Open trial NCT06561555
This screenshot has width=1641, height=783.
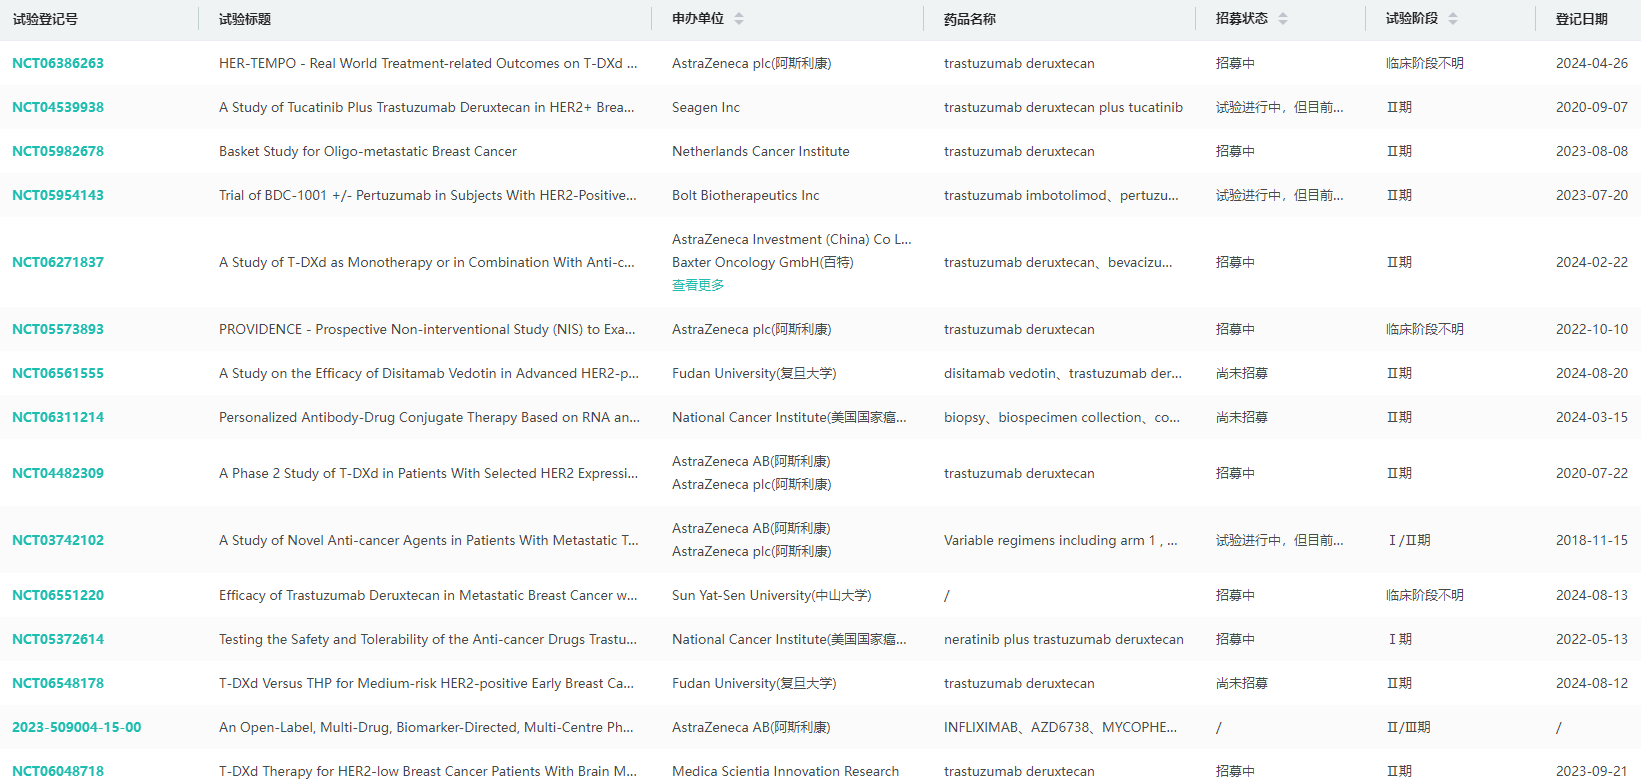(x=58, y=373)
